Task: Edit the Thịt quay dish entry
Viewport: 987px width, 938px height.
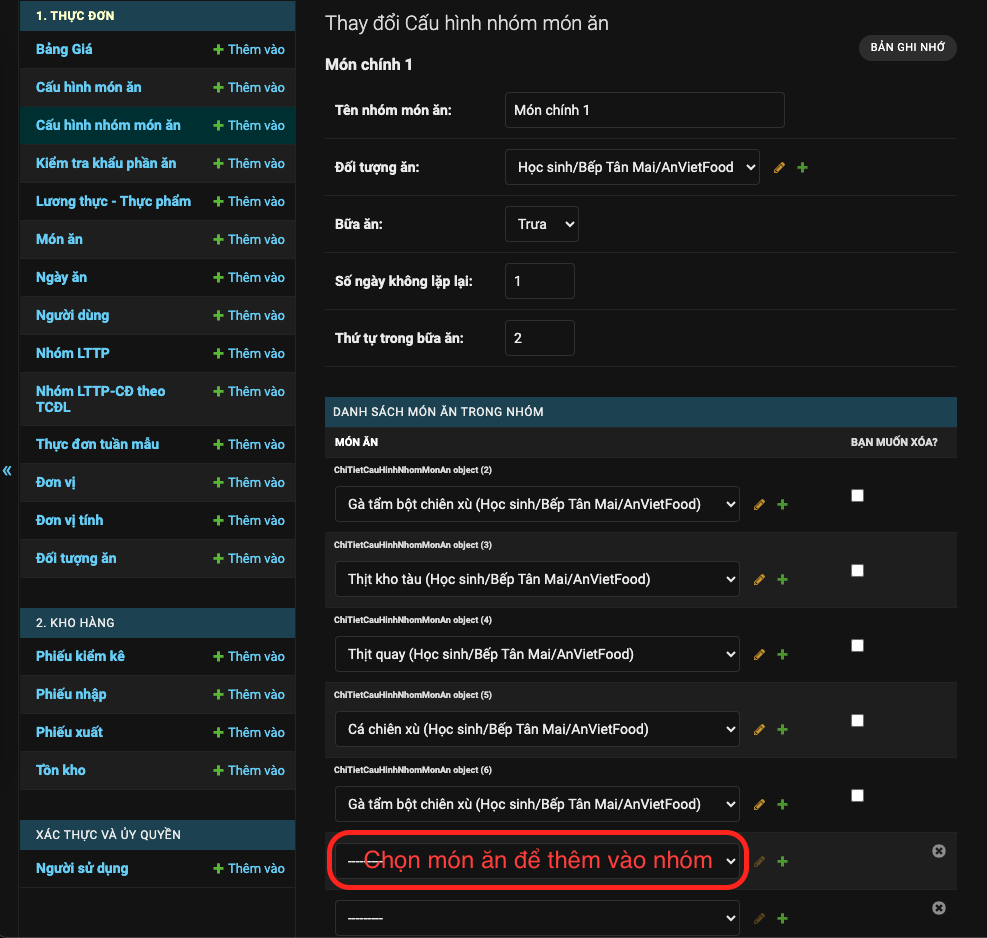Action: (759, 654)
